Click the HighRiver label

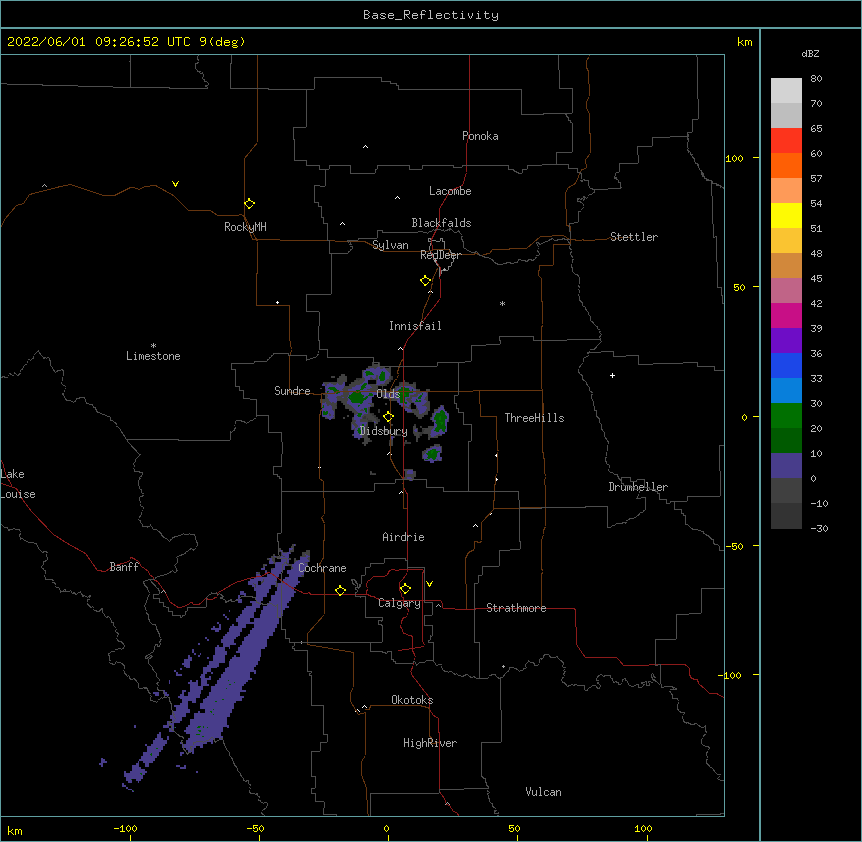tap(430, 743)
